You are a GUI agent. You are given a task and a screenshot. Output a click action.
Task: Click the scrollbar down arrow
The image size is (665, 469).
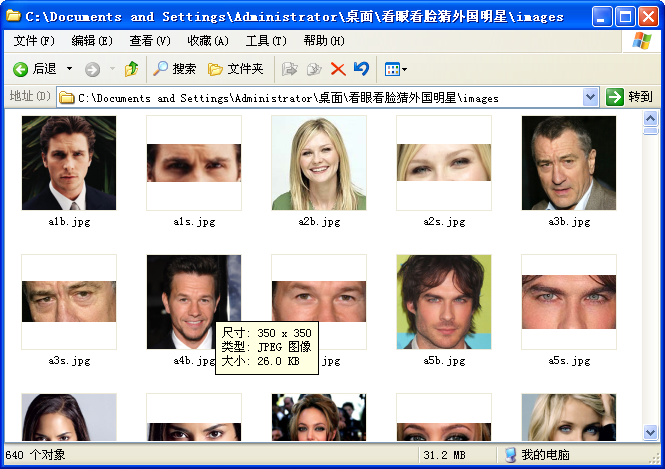pos(650,432)
